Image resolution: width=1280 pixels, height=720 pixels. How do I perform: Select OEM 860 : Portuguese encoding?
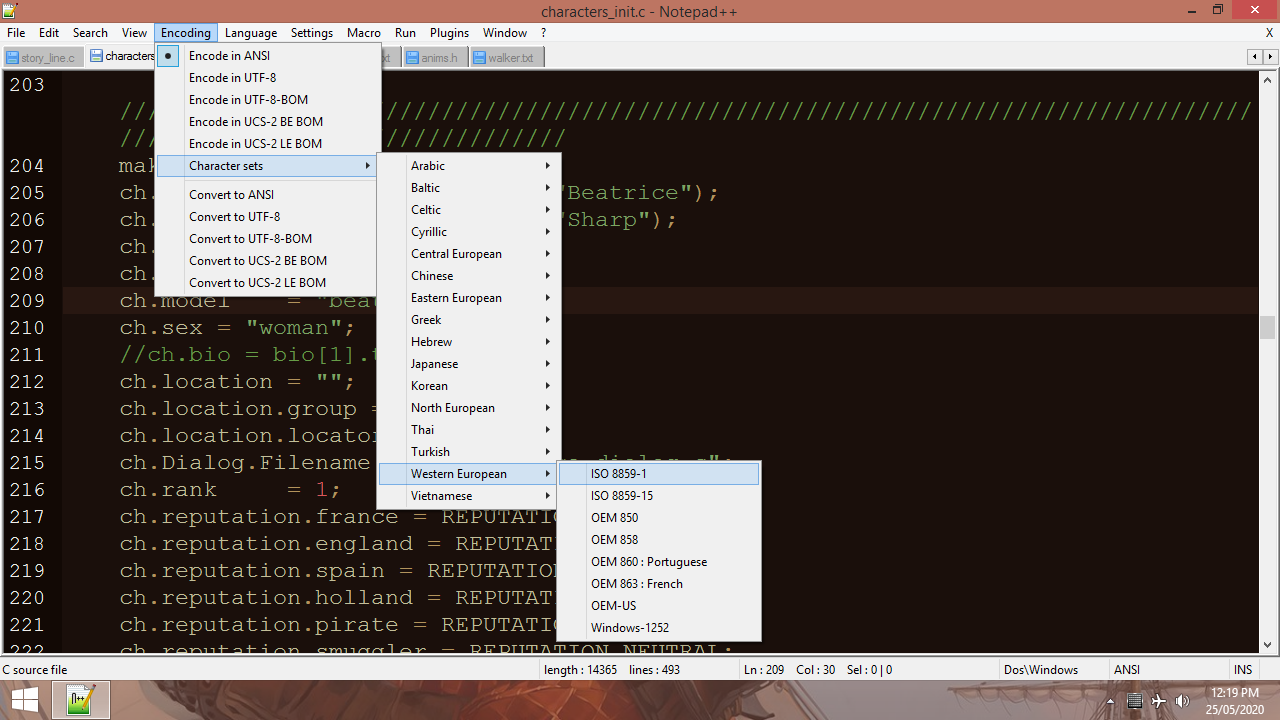click(659, 562)
